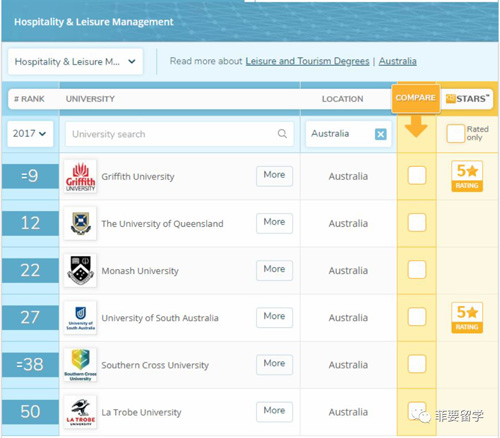This screenshot has height=438, width=500.
Task: Enable the Rated only checkbox
Action: coord(455,133)
